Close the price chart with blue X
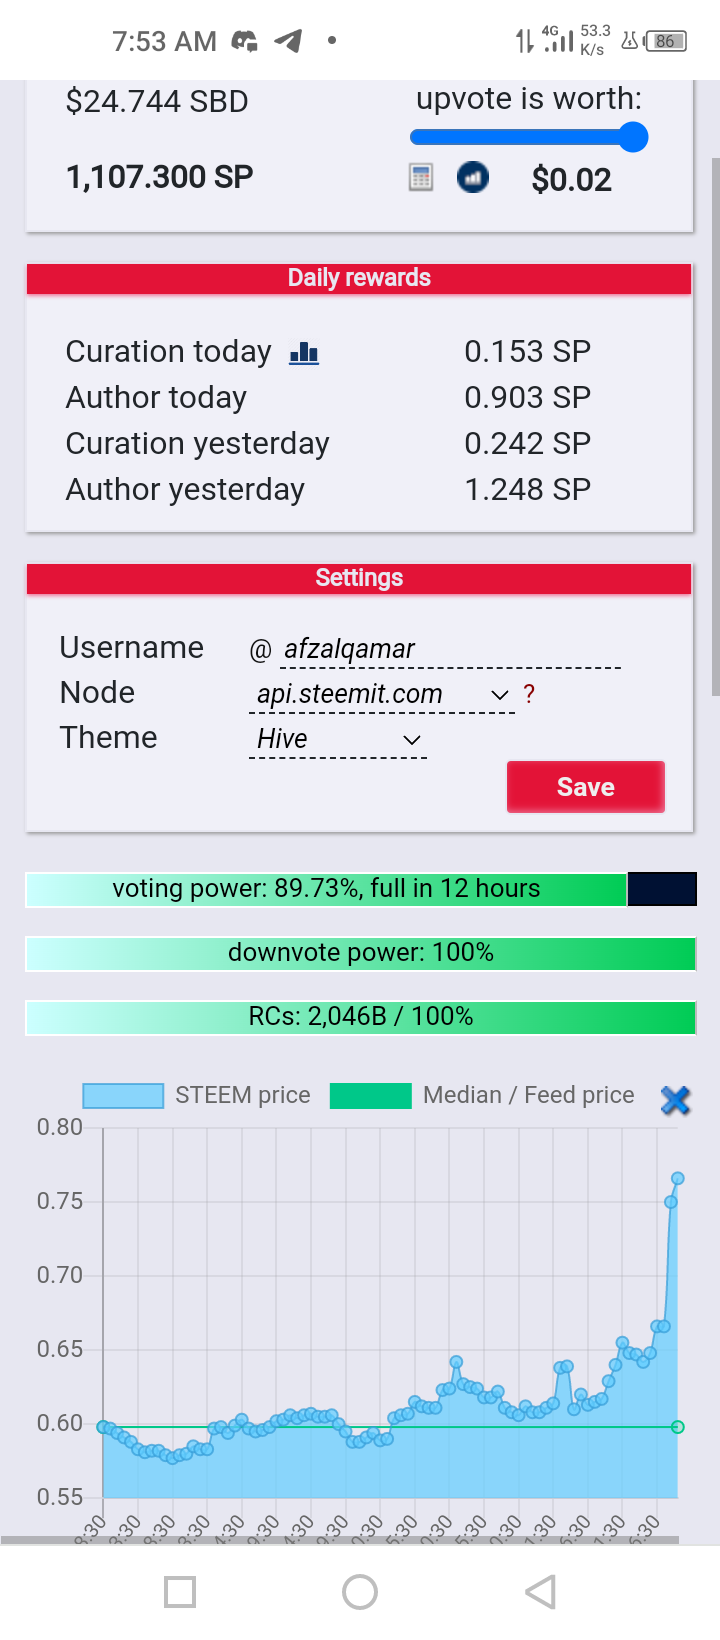Viewport: 720px width, 1640px height. coord(676,1100)
